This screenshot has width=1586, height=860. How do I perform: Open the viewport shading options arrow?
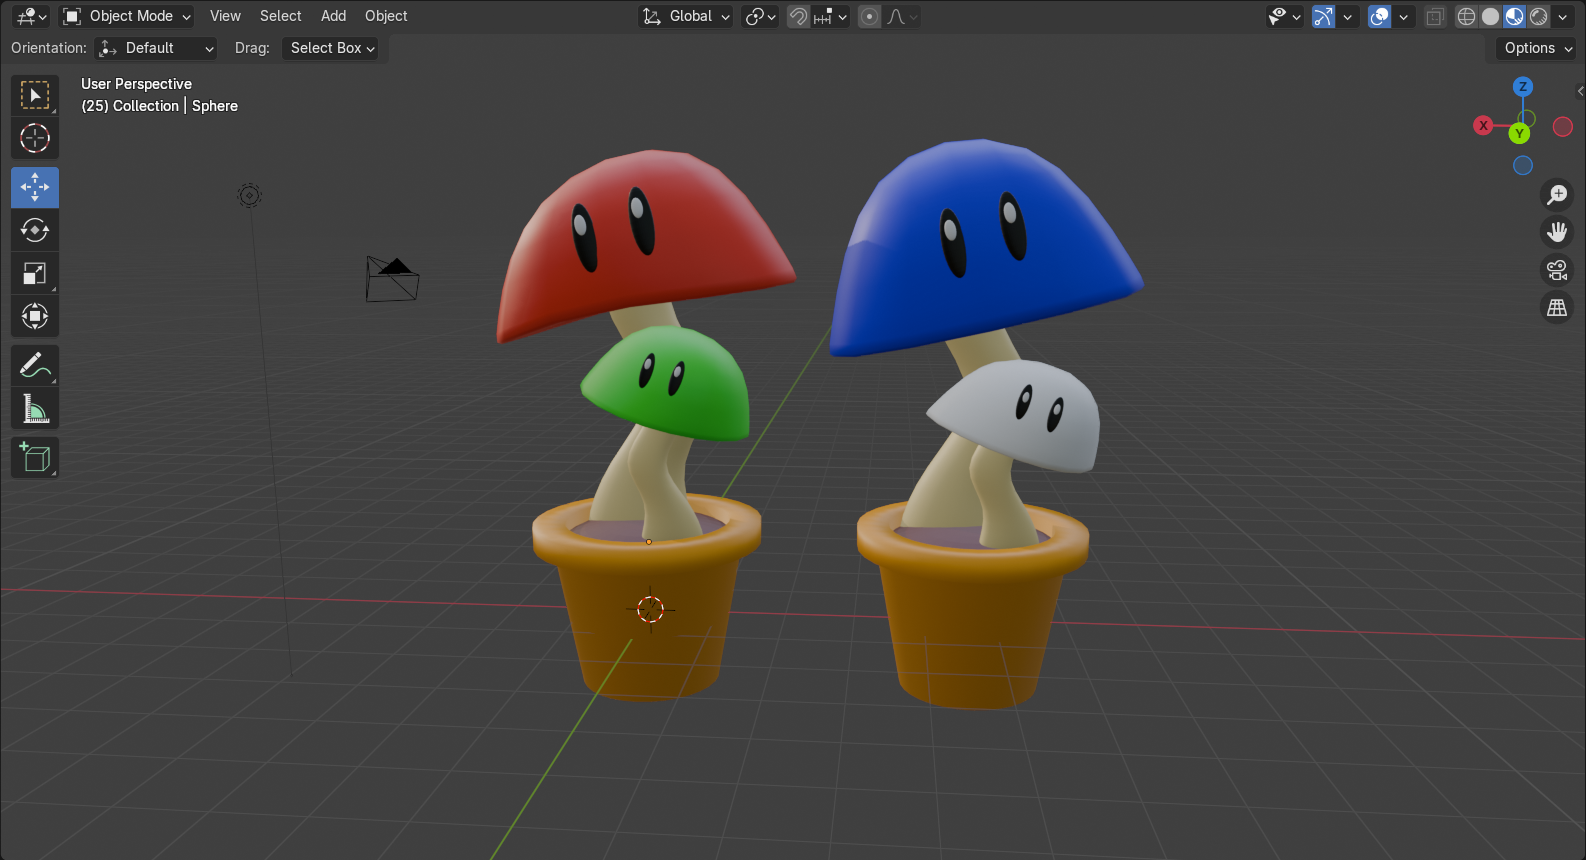point(1562,16)
